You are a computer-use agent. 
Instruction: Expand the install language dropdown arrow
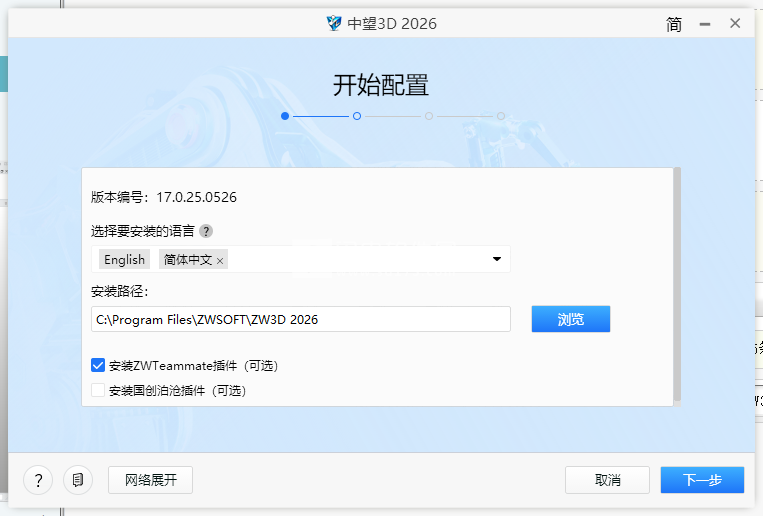497,259
